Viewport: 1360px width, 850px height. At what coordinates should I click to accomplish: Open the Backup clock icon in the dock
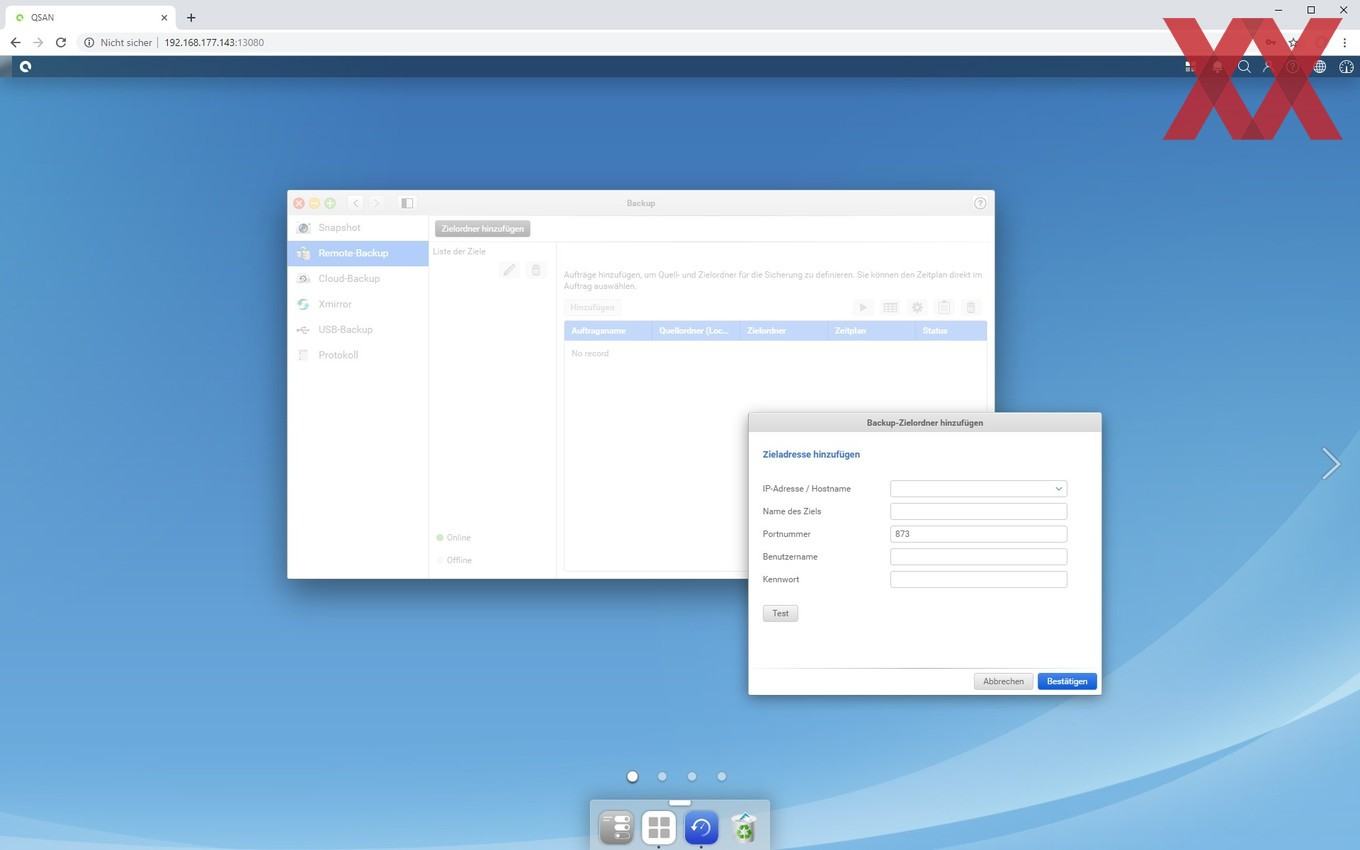701,827
